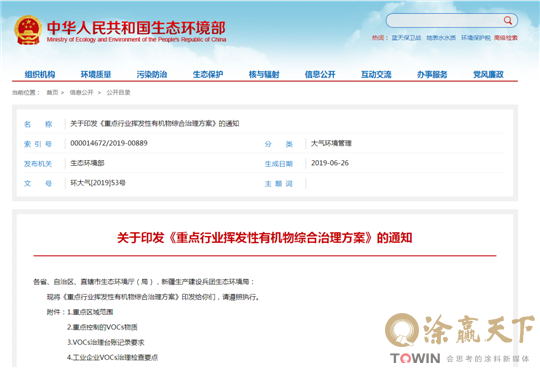Click the sentence starting 现将《重点行业

(x=153, y=297)
